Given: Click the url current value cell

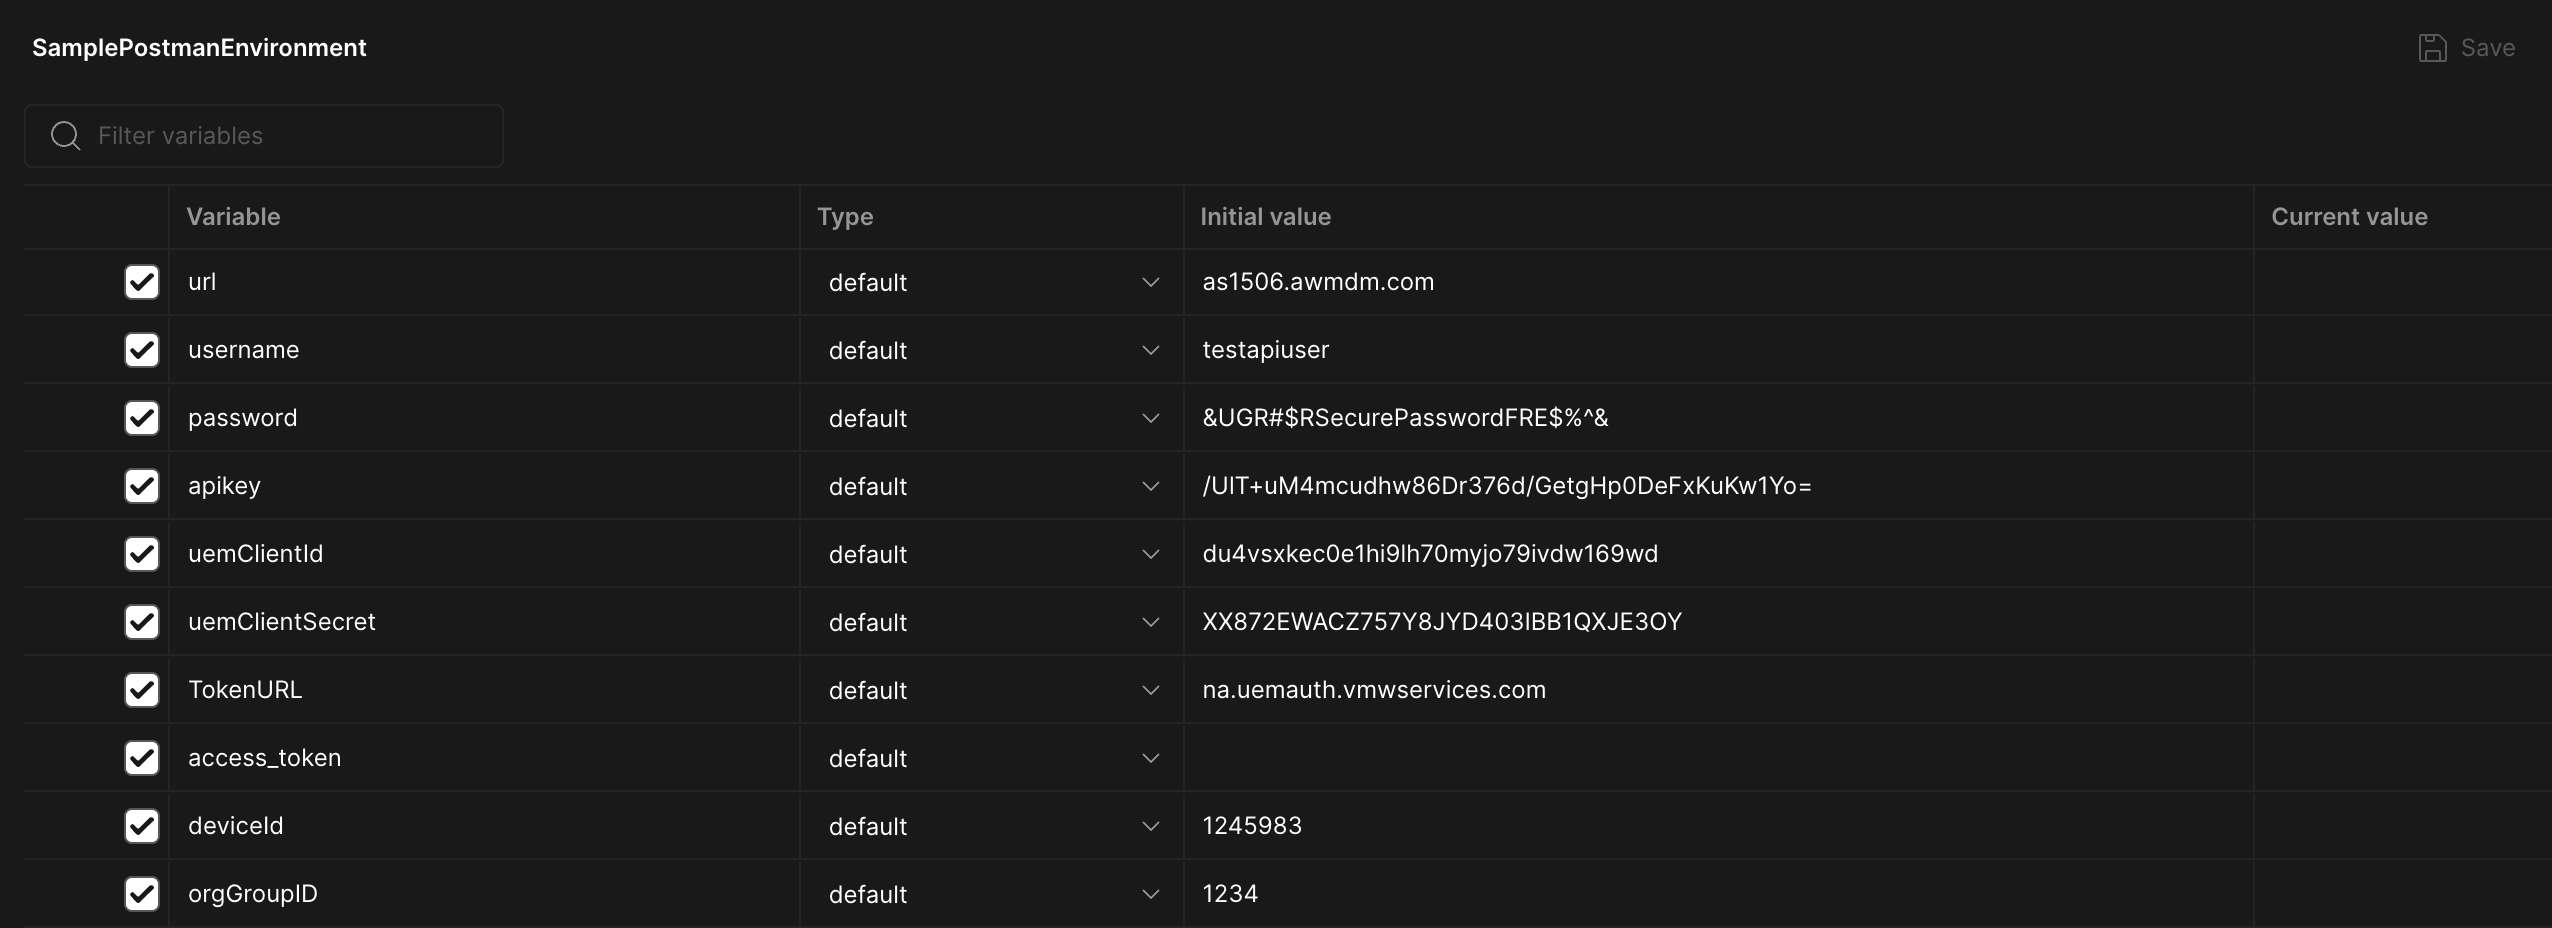Looking at the screenshot, I should point(2402,282).
